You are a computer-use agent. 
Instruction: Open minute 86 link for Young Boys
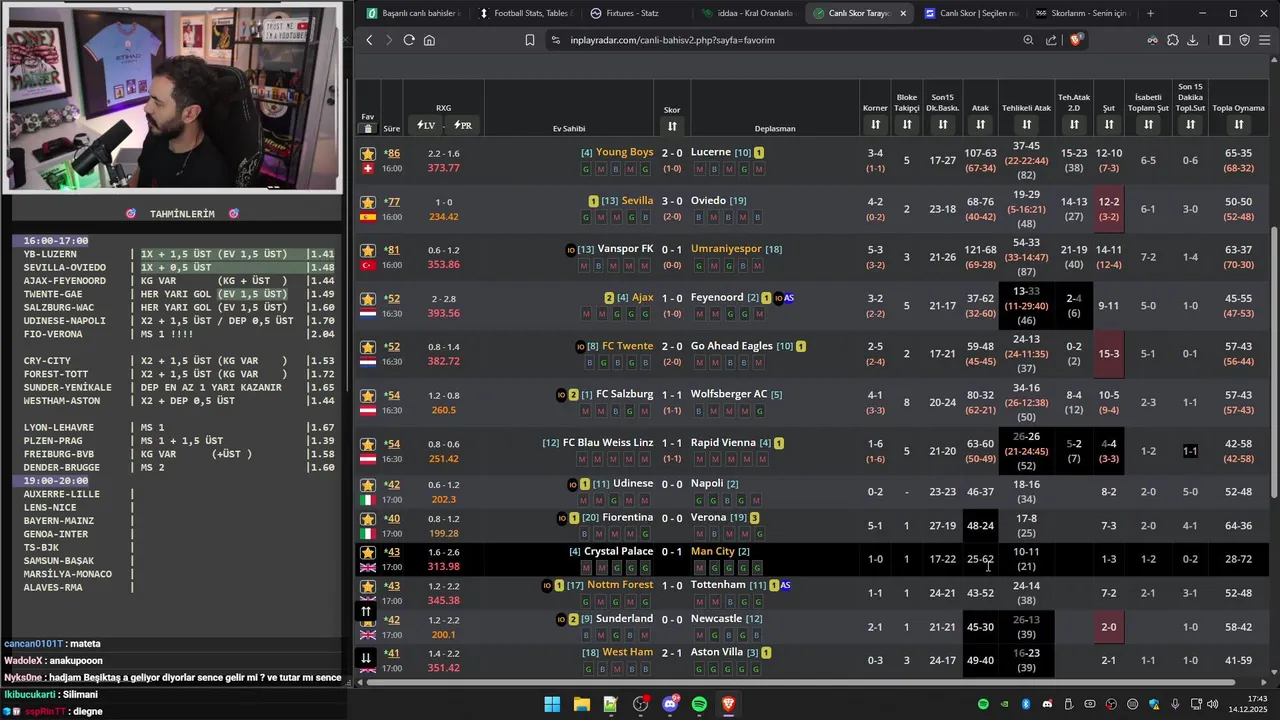393,153
